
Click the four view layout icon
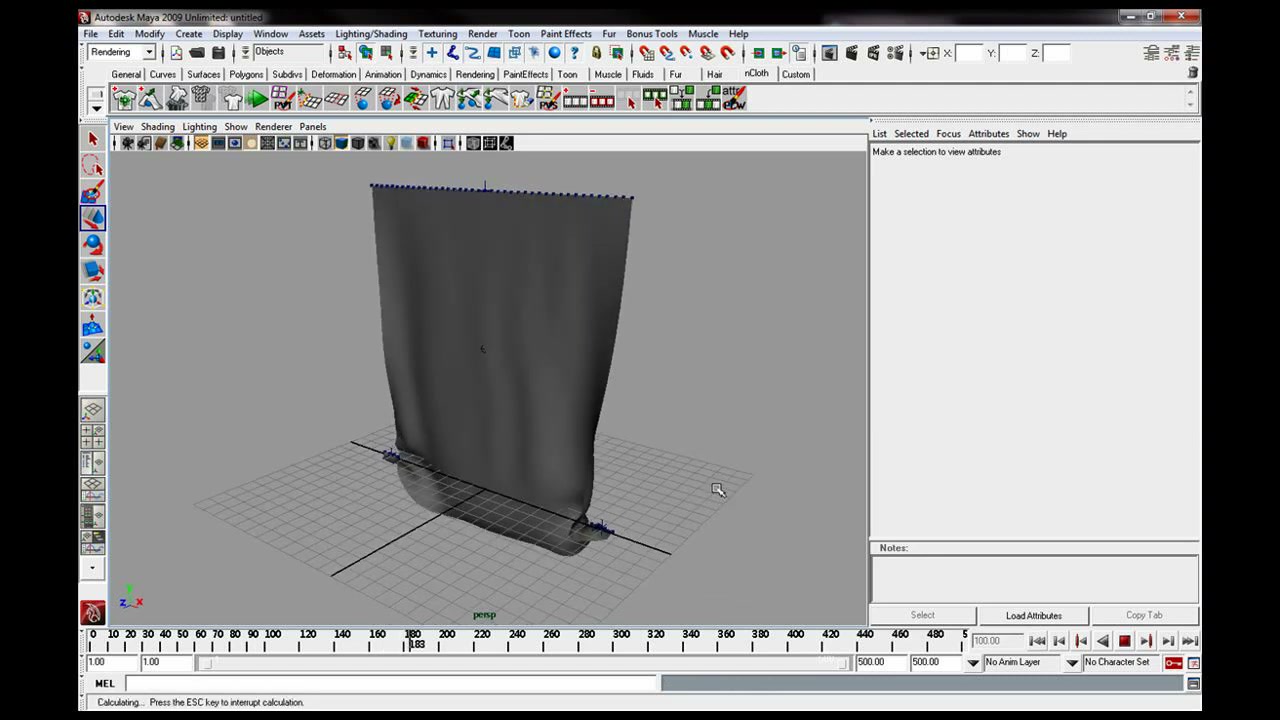point(92,436)
